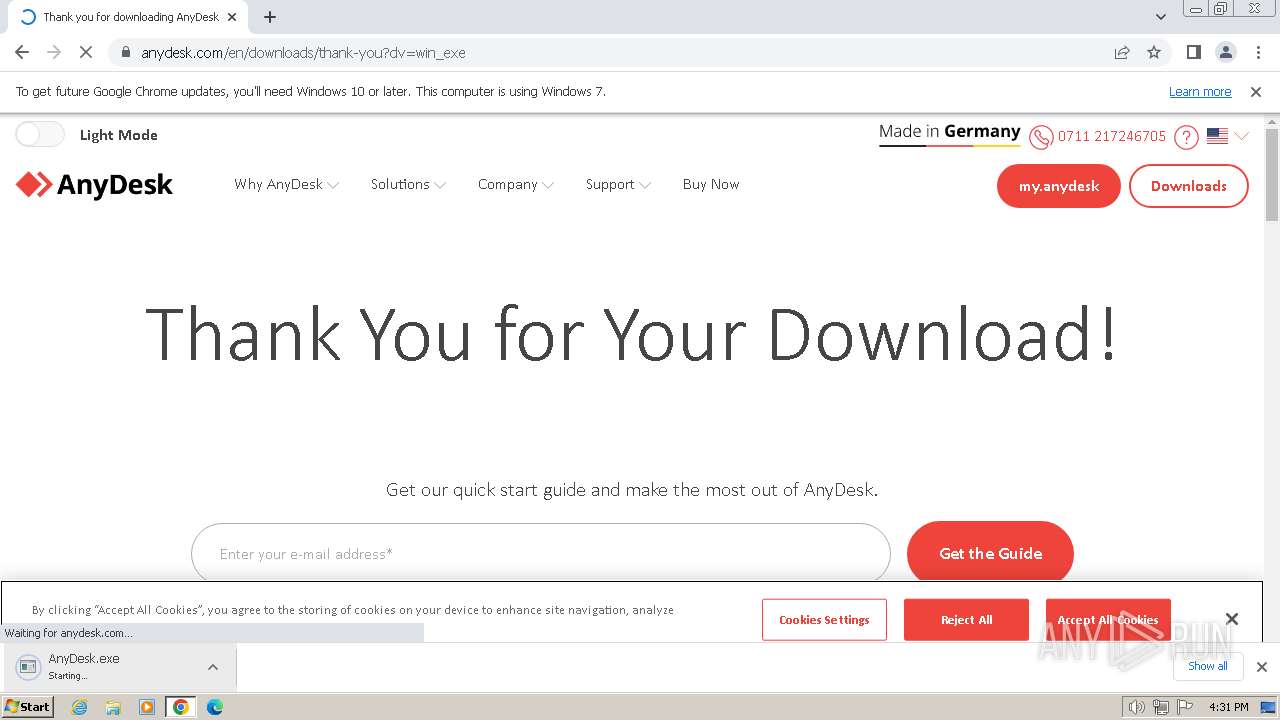Viewport: 1280px width, 720px height.
Task: Click the volume speaker tray icon
Action: [1137, 707]
